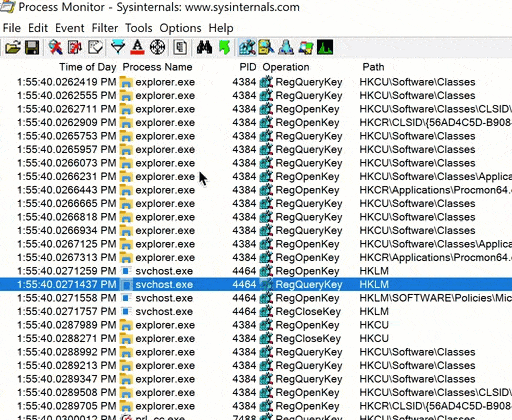512x420 pixels.
Task: Click the explorer.exe icon in the 1:55:40.0266443 row
Action: coord(126,190)
